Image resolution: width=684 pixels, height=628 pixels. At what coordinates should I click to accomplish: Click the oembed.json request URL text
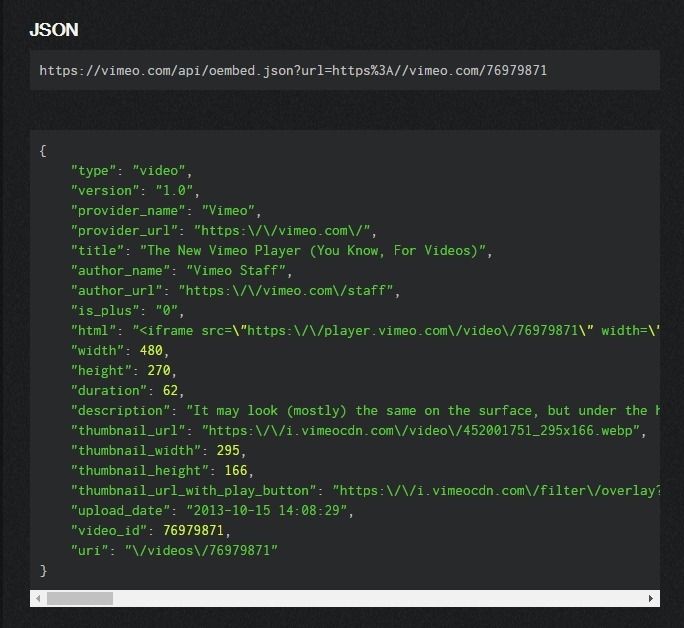tap(293, 70)
